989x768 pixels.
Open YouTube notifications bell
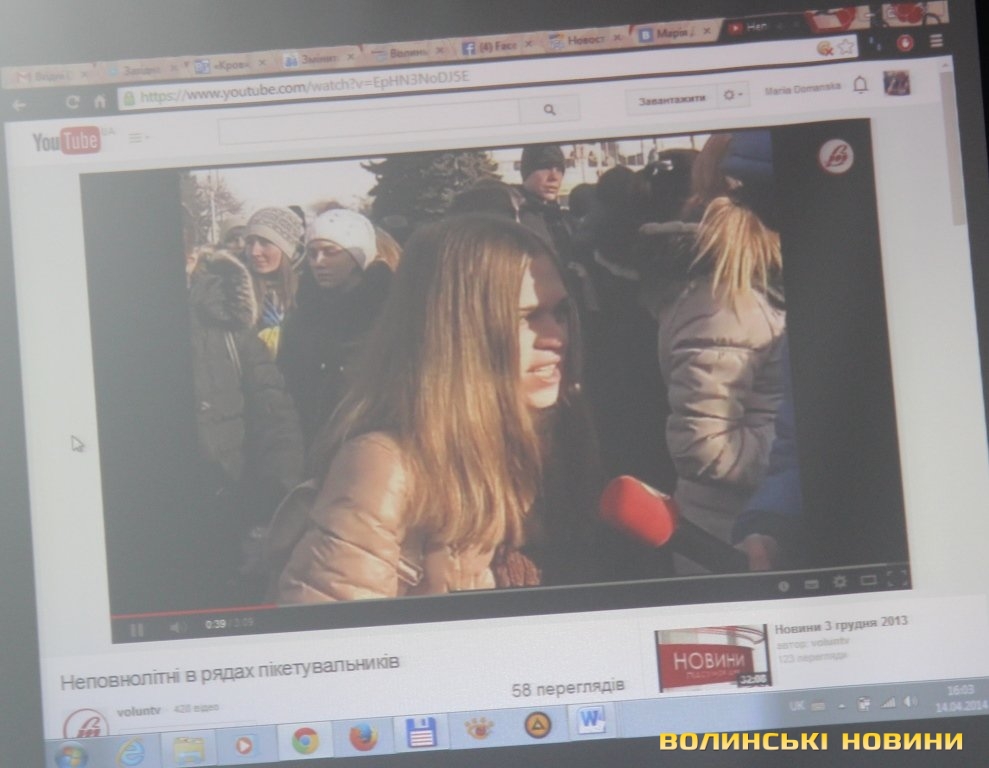[859, 86]
